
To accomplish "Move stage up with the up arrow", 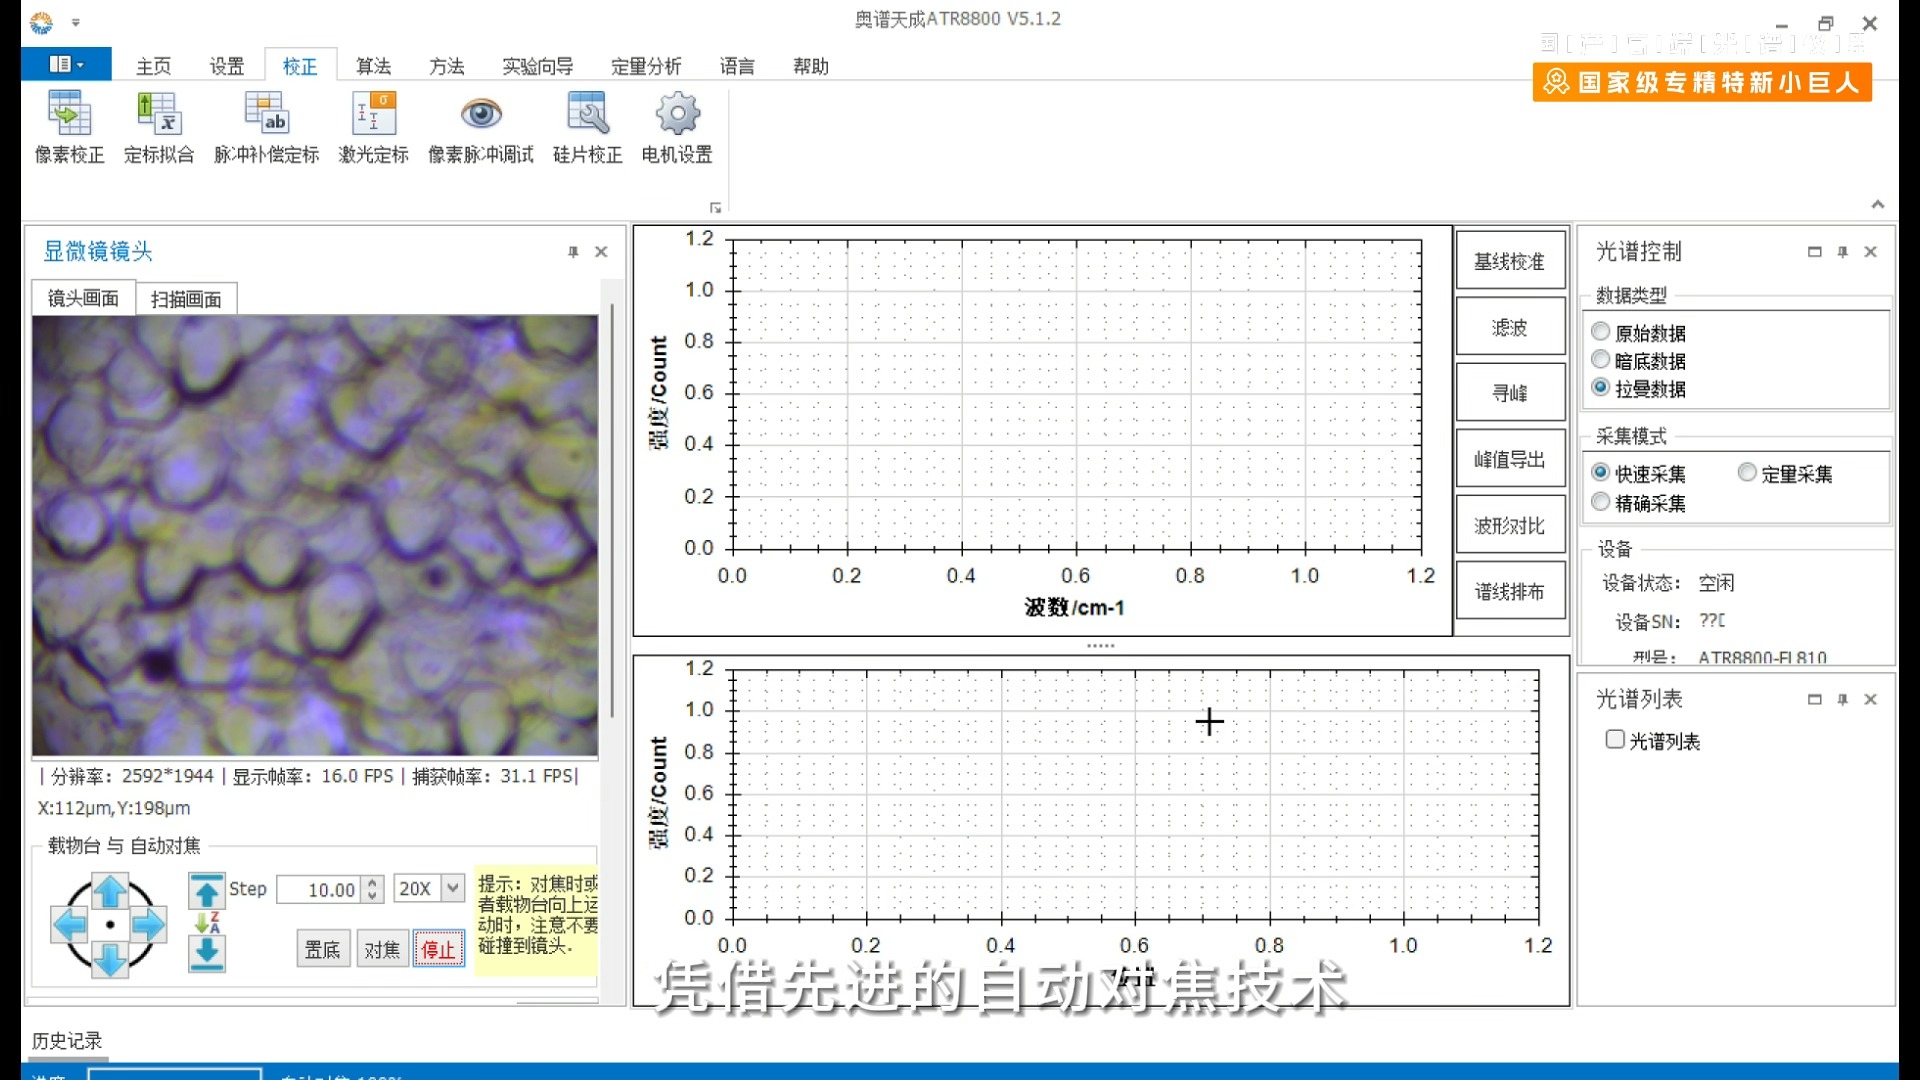I will (x=110, y=889).
